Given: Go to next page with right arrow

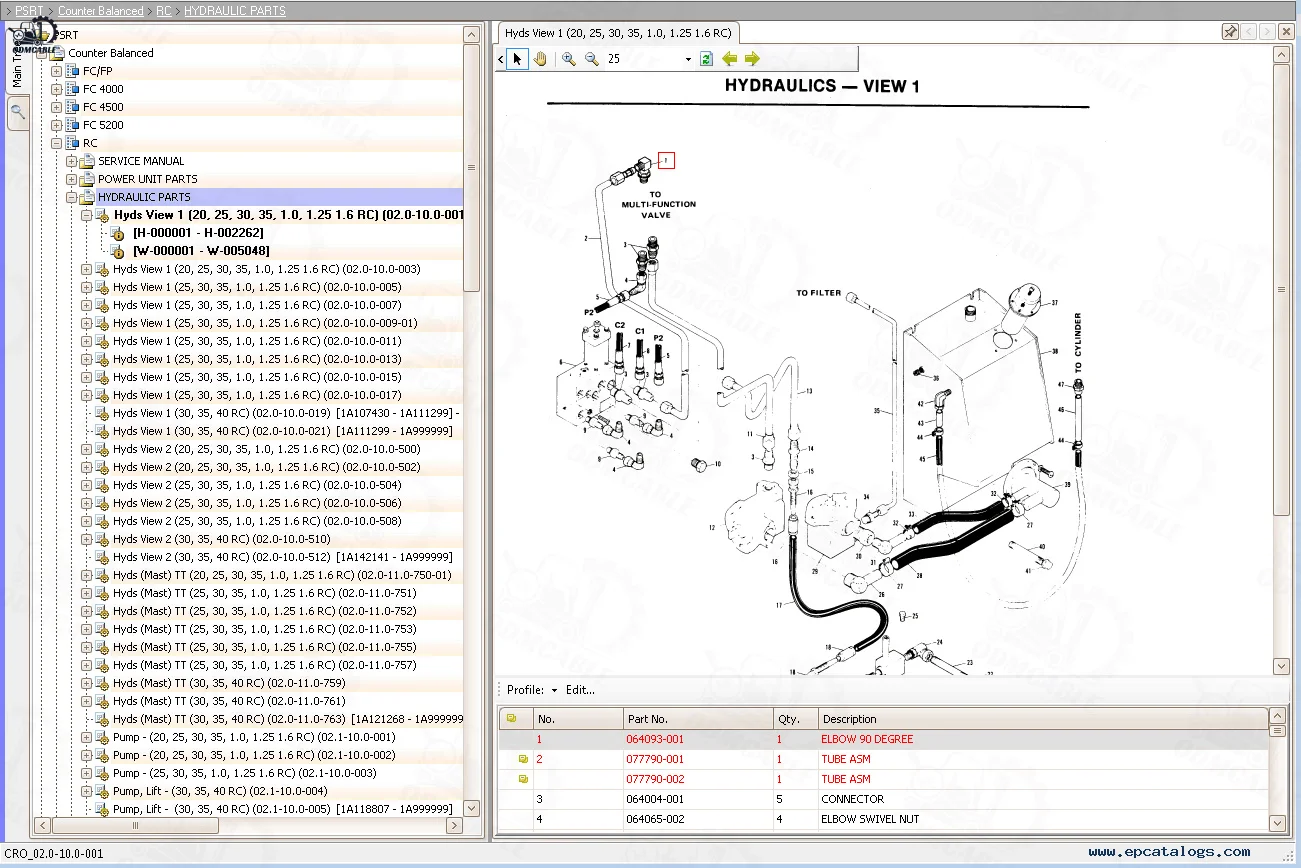Looking at the screenshot, I should pos(752,59).
